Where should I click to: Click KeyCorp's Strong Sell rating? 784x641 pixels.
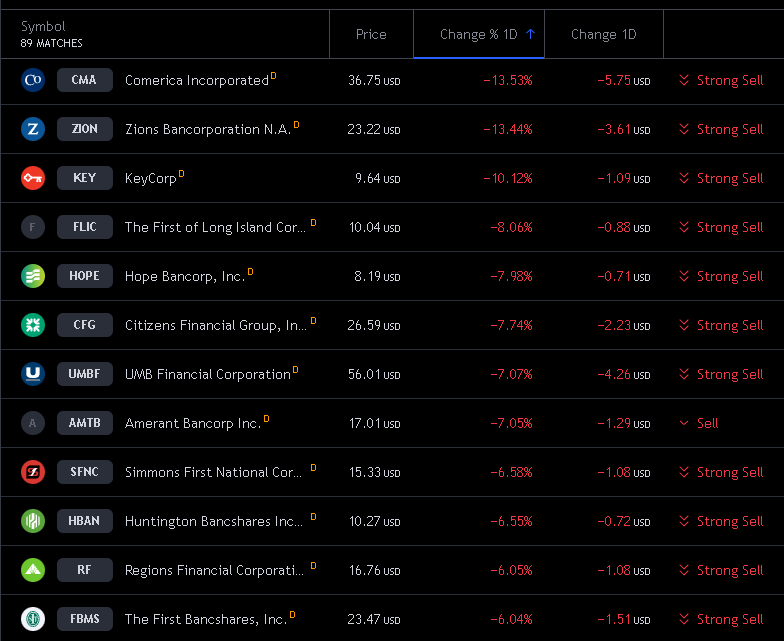[721, 178]
